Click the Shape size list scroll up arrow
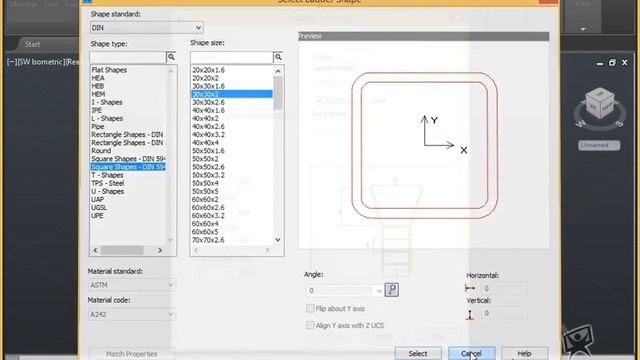The image size is (640, 360). [278, 71]
